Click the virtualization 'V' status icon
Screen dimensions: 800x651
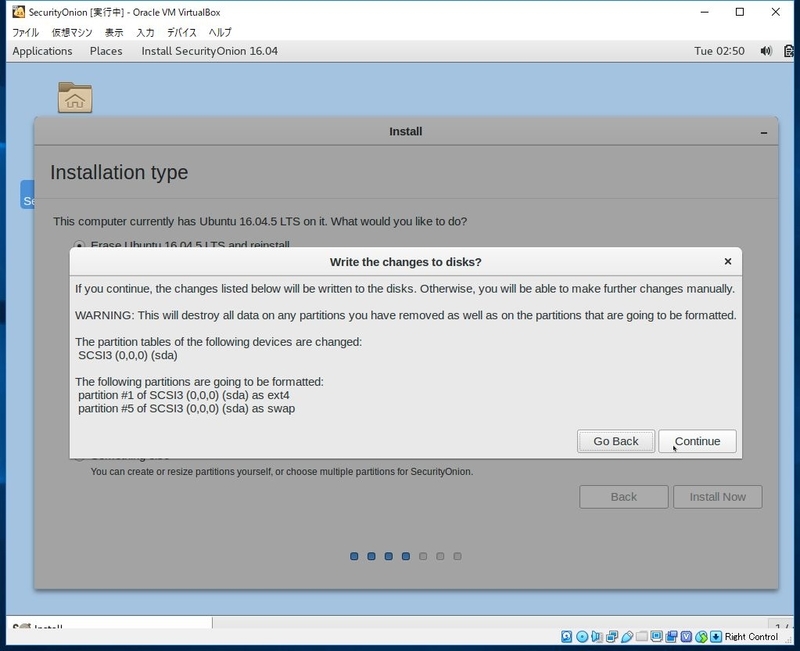[x=686, y=636]
